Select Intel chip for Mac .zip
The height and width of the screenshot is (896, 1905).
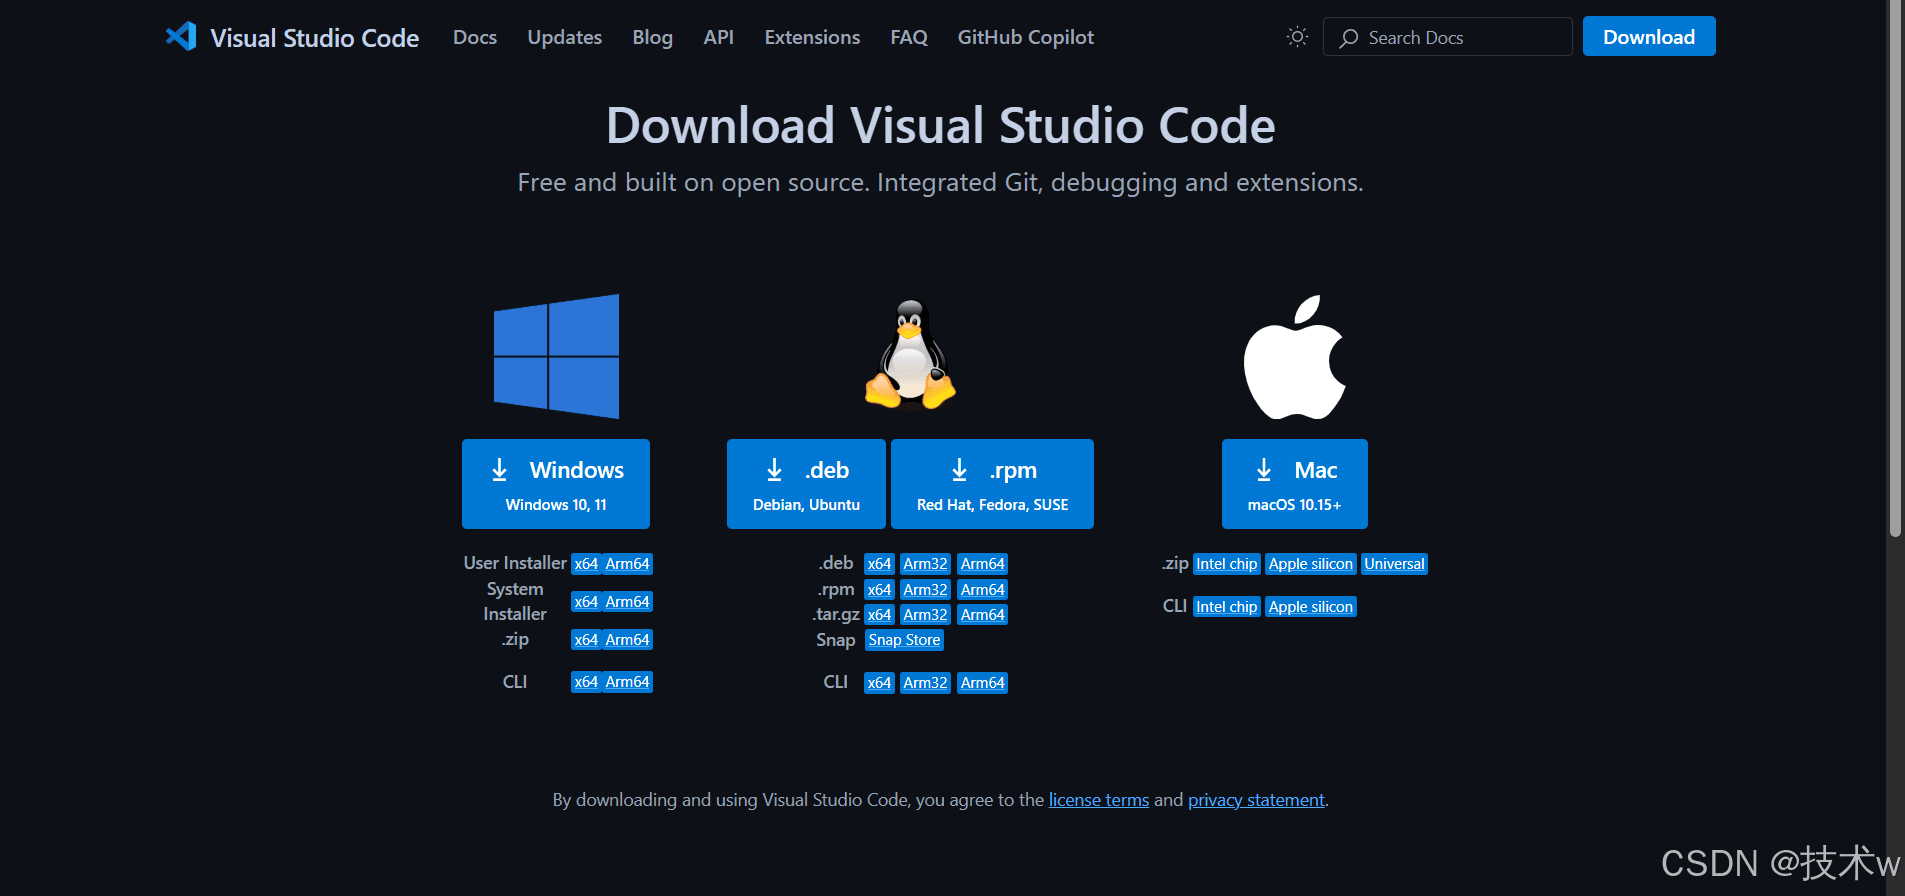point(1226,564)
